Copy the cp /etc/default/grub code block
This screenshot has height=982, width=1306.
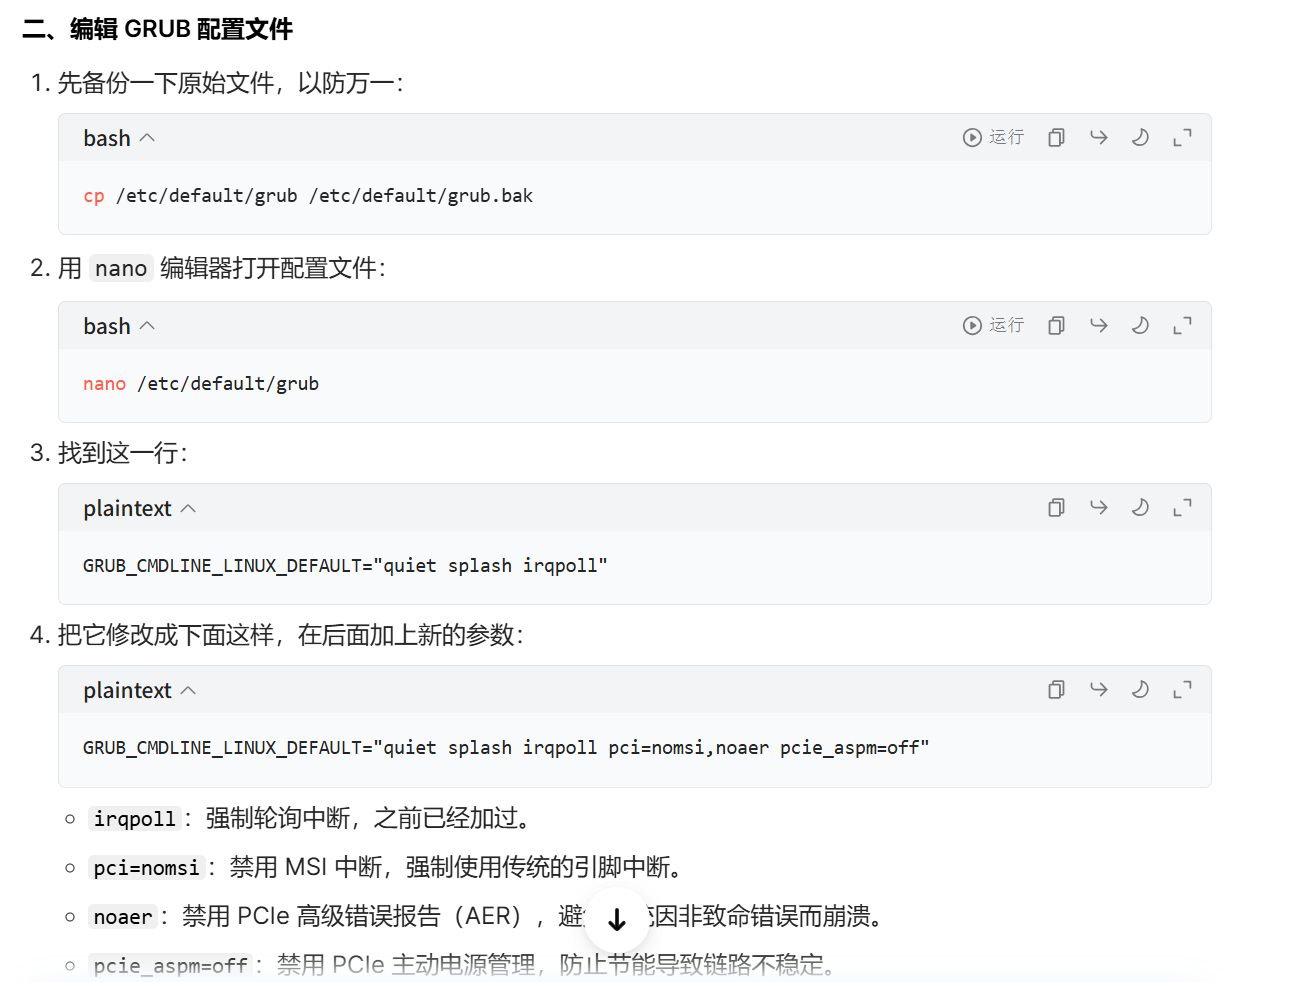pyautogui.click(x=1056, y=137)
